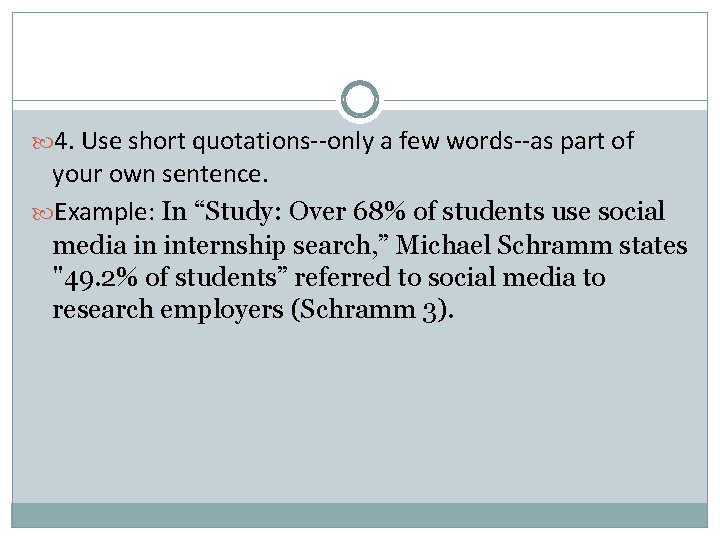Click the divider line left of circle

(176, 100)
